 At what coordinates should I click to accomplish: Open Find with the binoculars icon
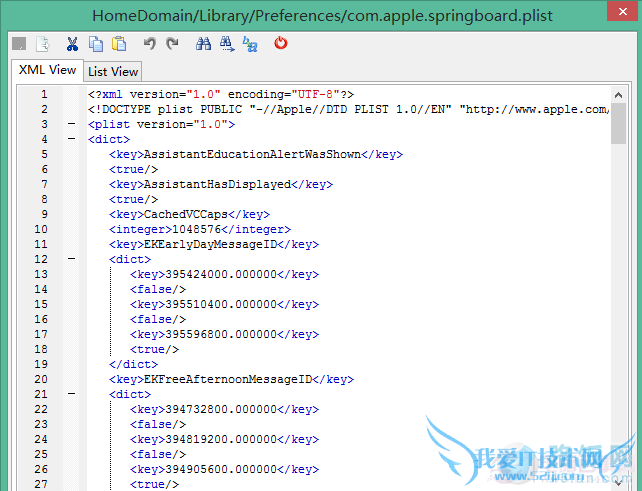[203, 43]
